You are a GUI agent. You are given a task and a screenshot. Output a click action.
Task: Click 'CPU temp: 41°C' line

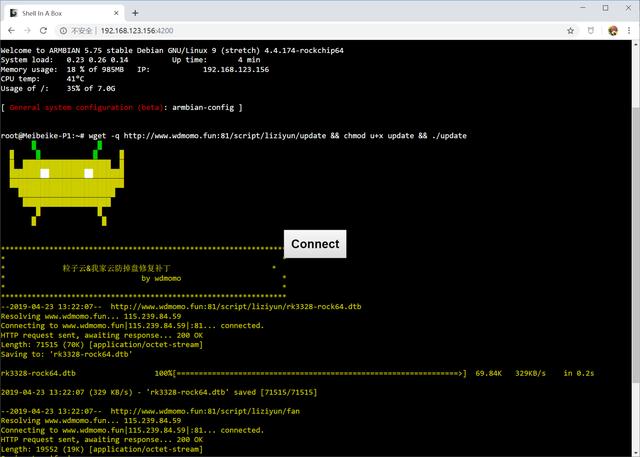42,79
